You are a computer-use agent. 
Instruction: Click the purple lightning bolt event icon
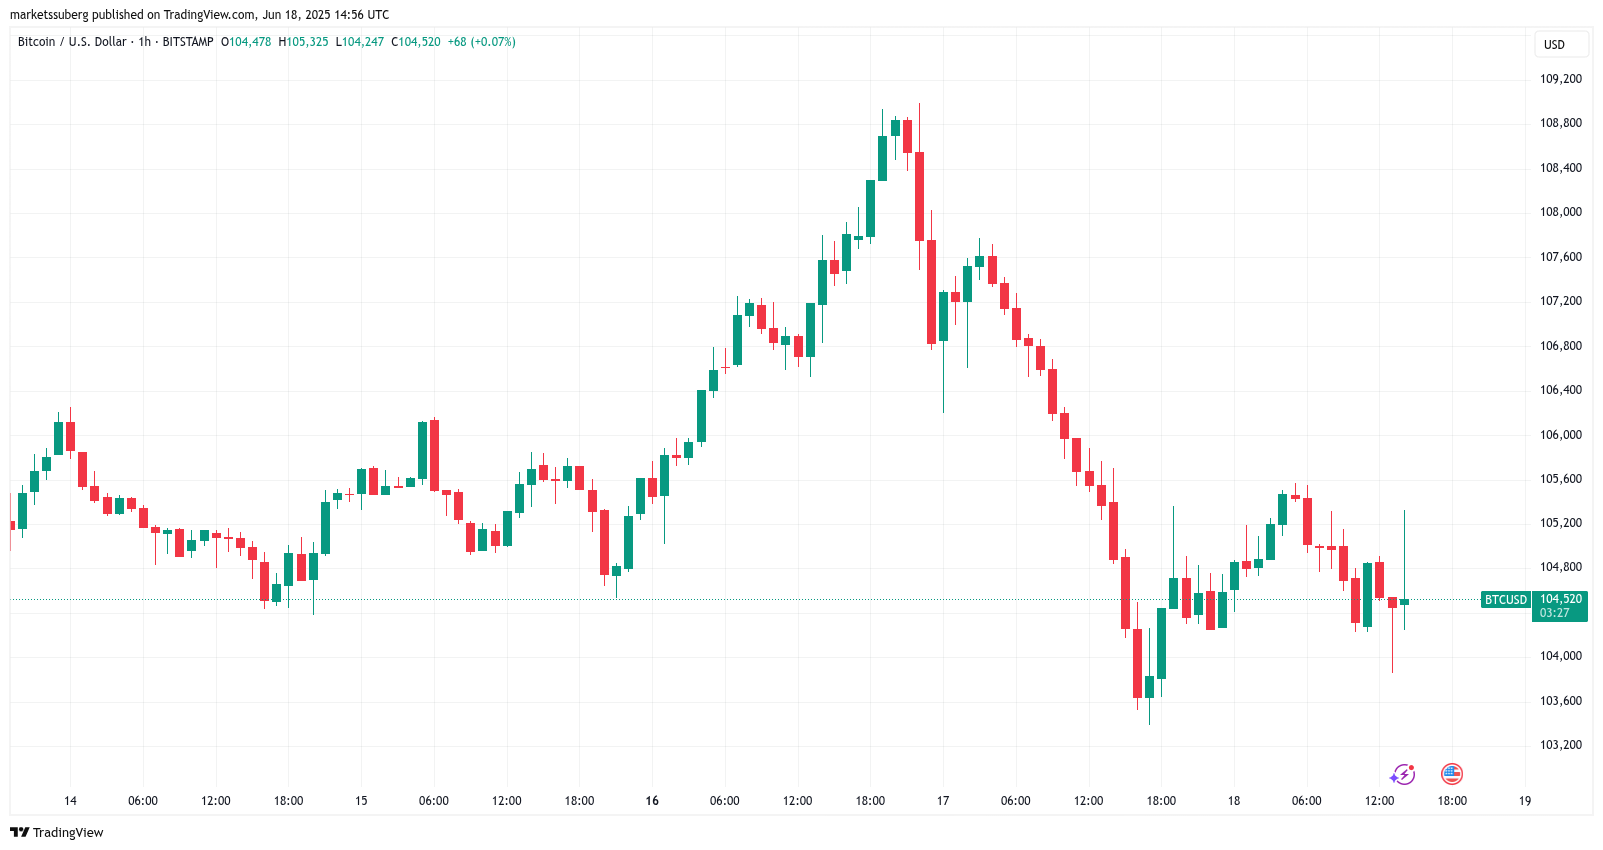click(1403, 774)
